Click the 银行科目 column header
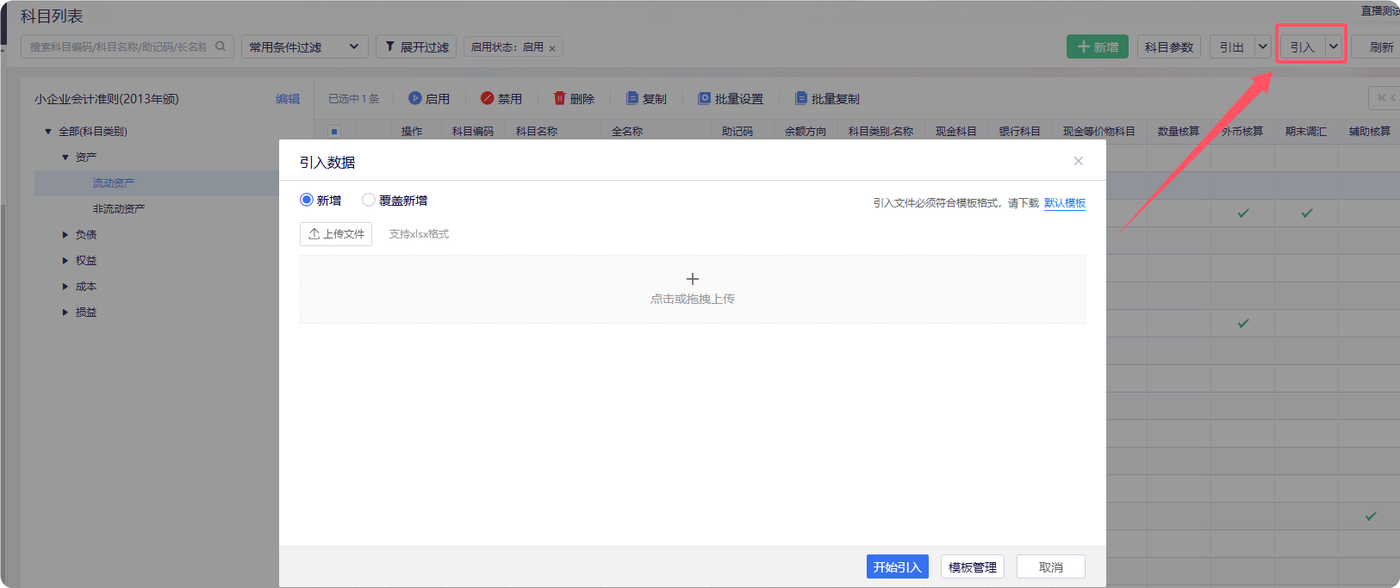1400x588 pixels. click(x=1019, y=131)
